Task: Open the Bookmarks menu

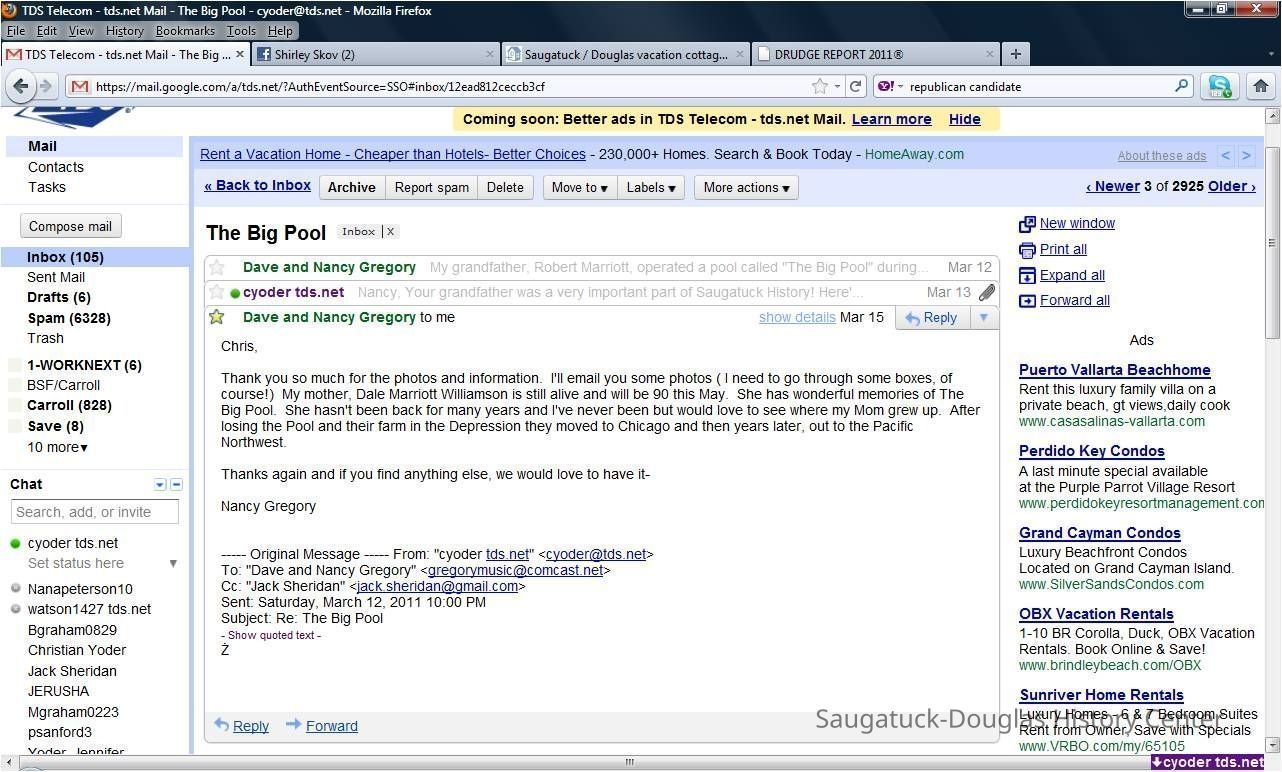Action: [x=185, y=31]
